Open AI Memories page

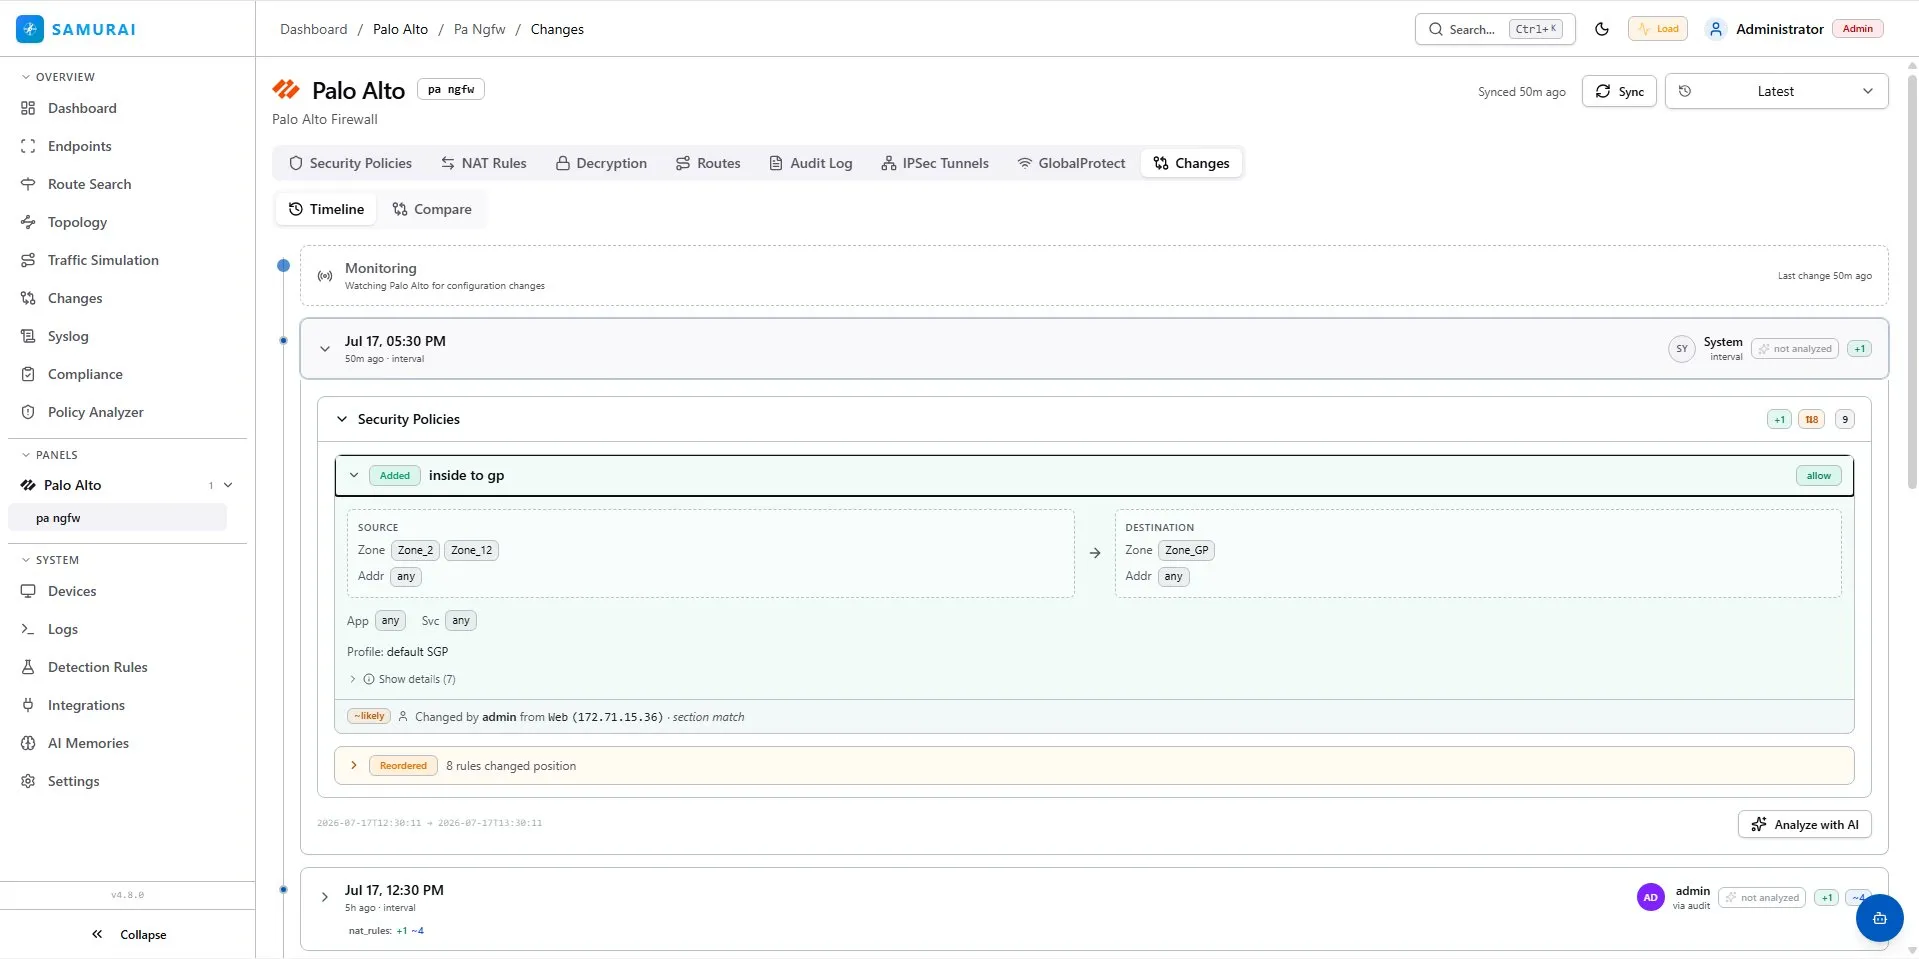(x=88, y=743)
